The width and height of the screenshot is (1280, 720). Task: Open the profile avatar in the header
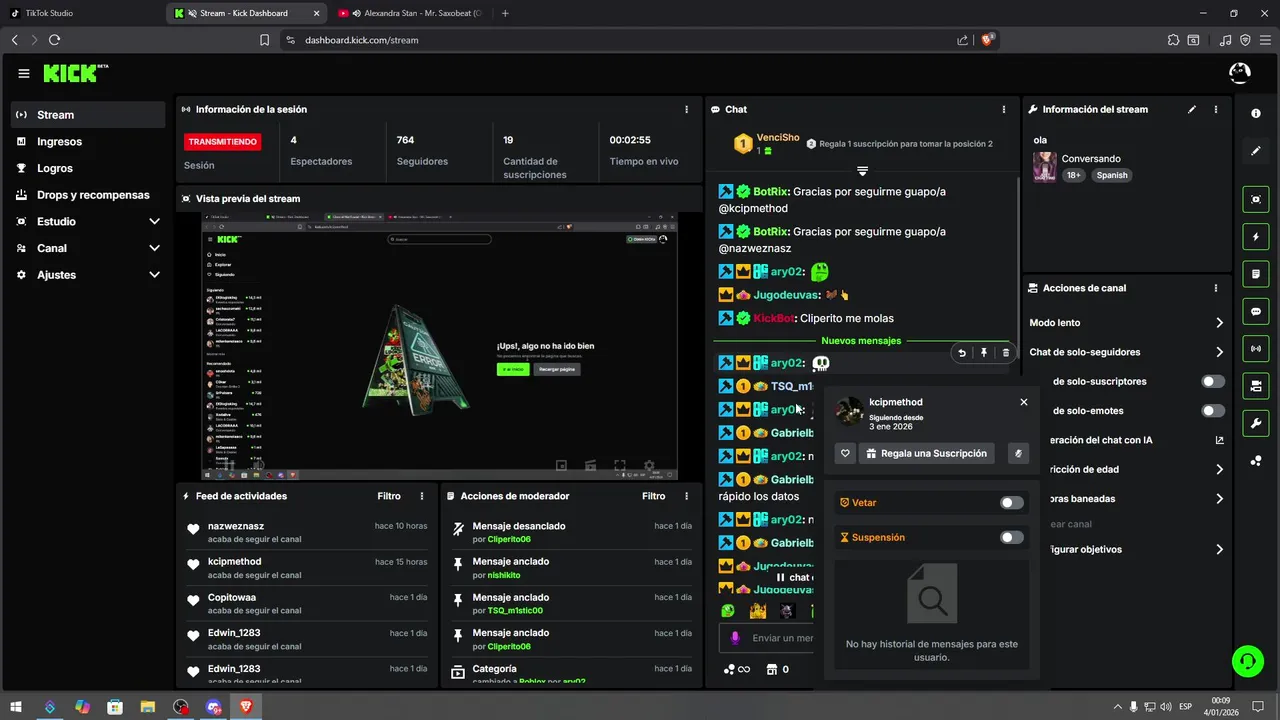click(x=1239, y=73)
